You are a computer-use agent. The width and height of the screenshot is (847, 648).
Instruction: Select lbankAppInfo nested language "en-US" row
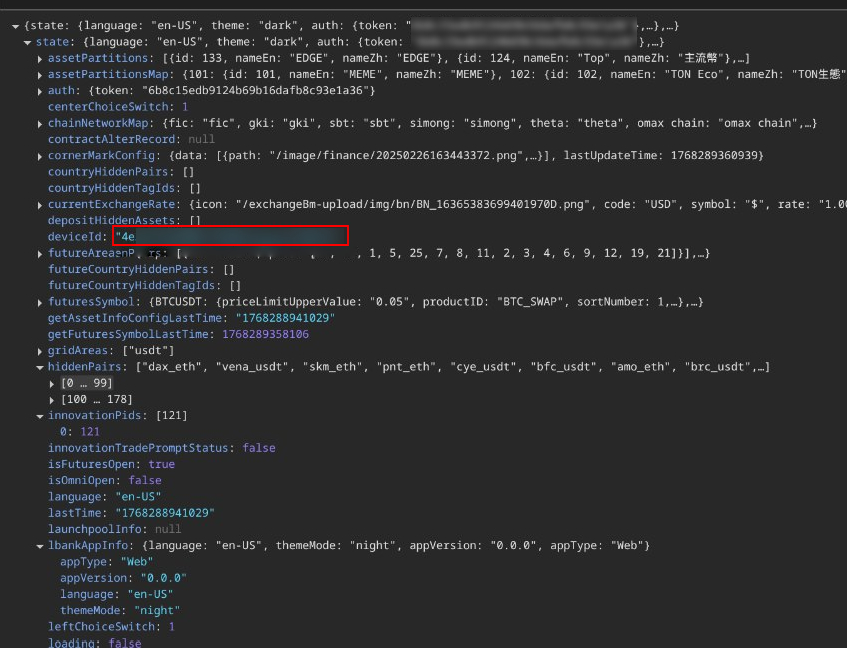coord(117,594)
